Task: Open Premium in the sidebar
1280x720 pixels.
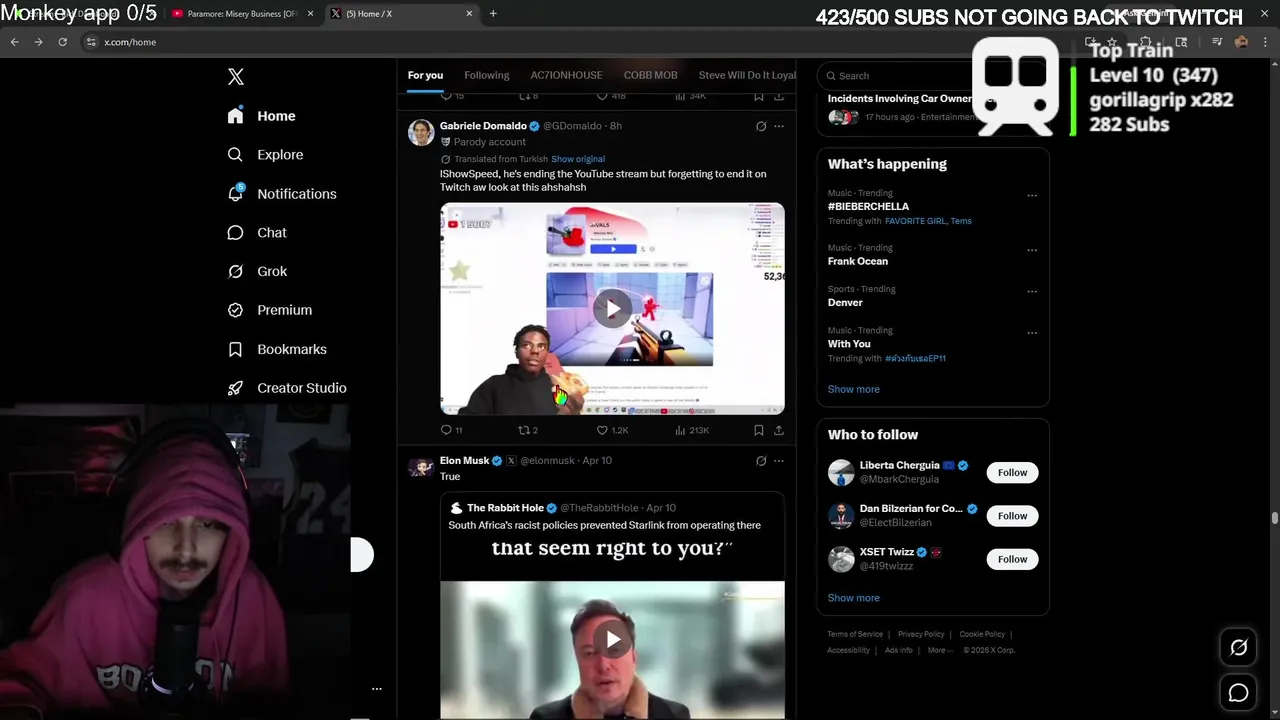Action: [x=270, y=310]
